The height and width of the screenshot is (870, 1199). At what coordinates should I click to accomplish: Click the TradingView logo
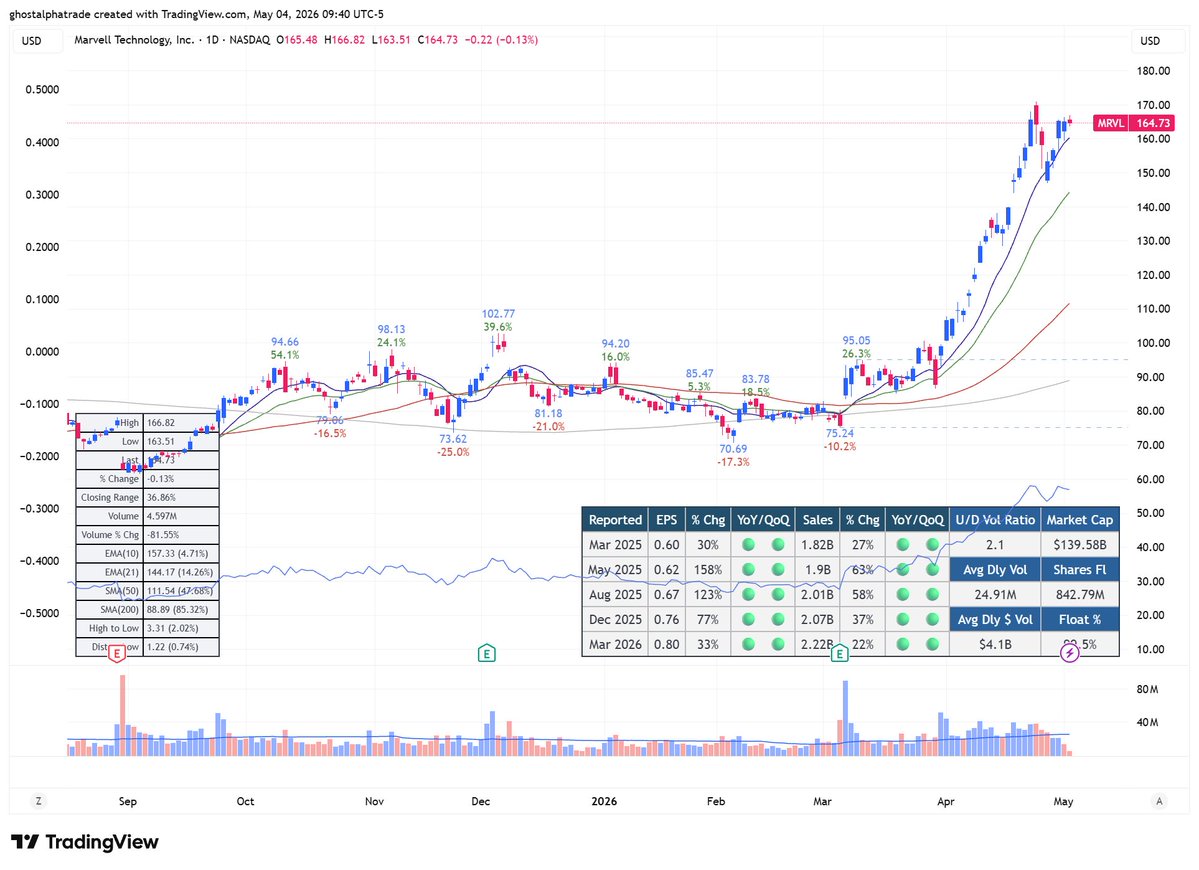pyautogui.click(x=85, y=842)
